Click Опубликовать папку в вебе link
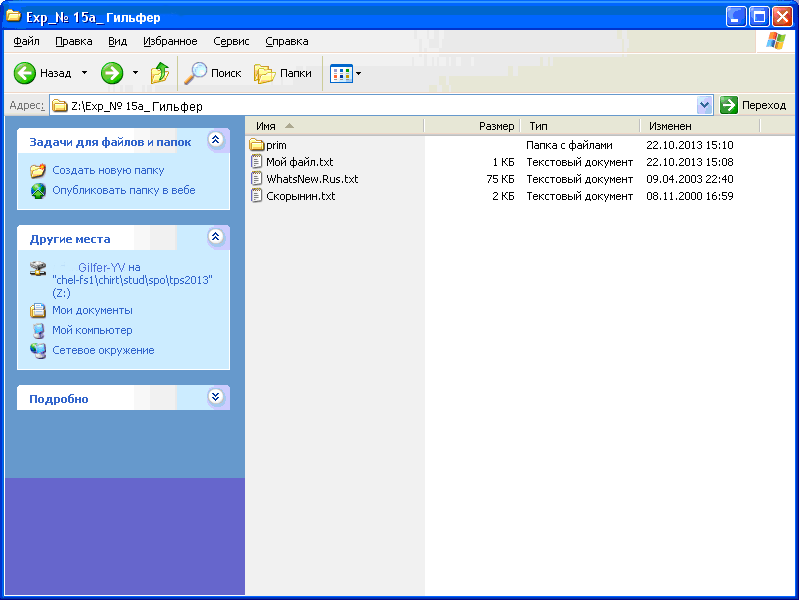Viewport: 799px width, 600px height. click(124, 190)
